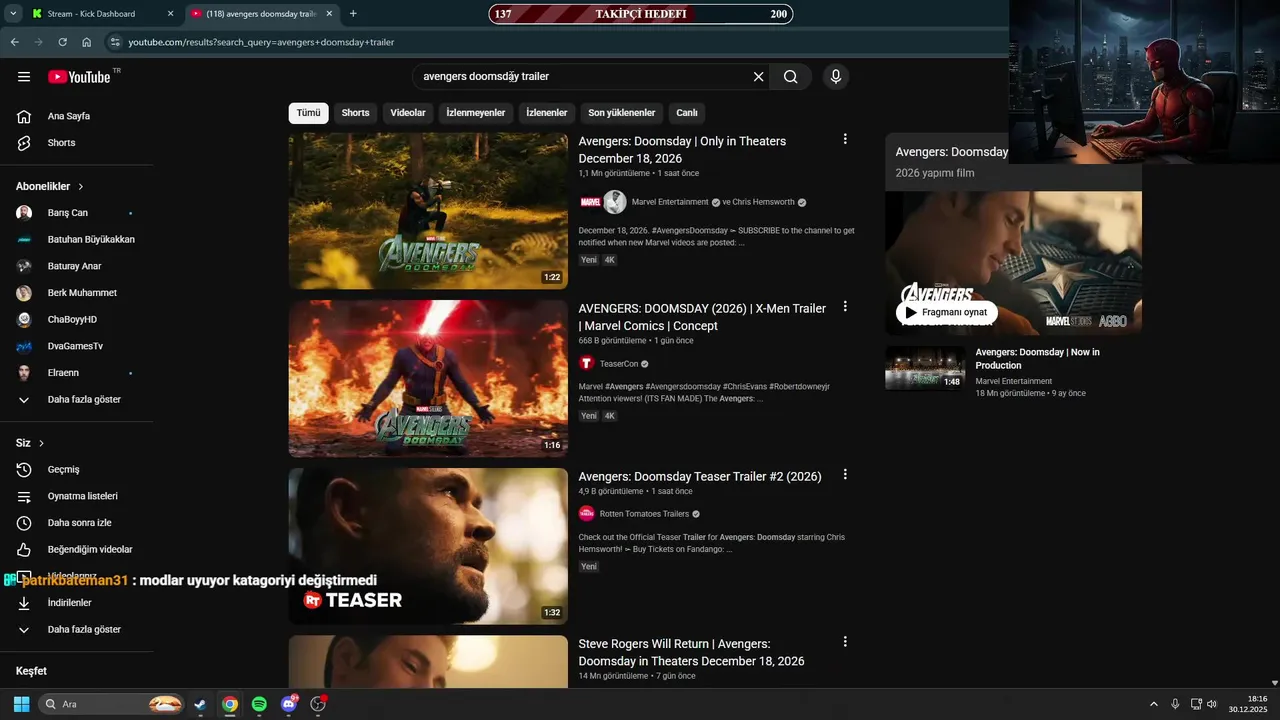Open Windows Start menu
Image resolution: width=1280 pixels, height=720 pixels.
point(21,704)
